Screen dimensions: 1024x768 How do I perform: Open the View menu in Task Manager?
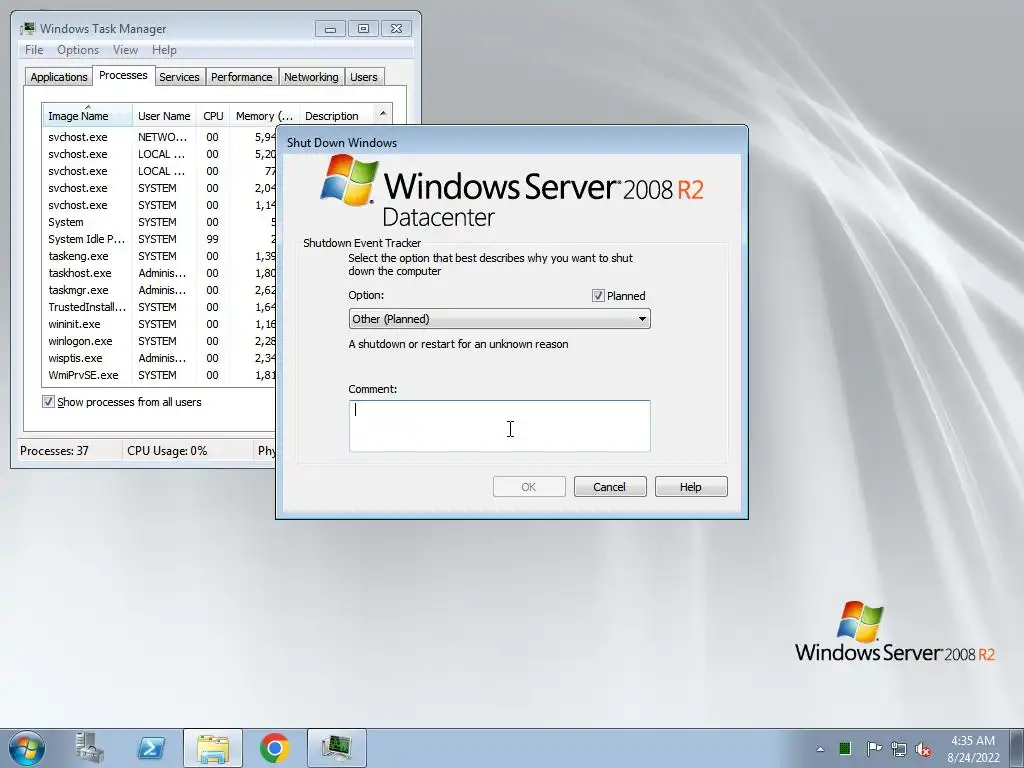pos(125,50)
